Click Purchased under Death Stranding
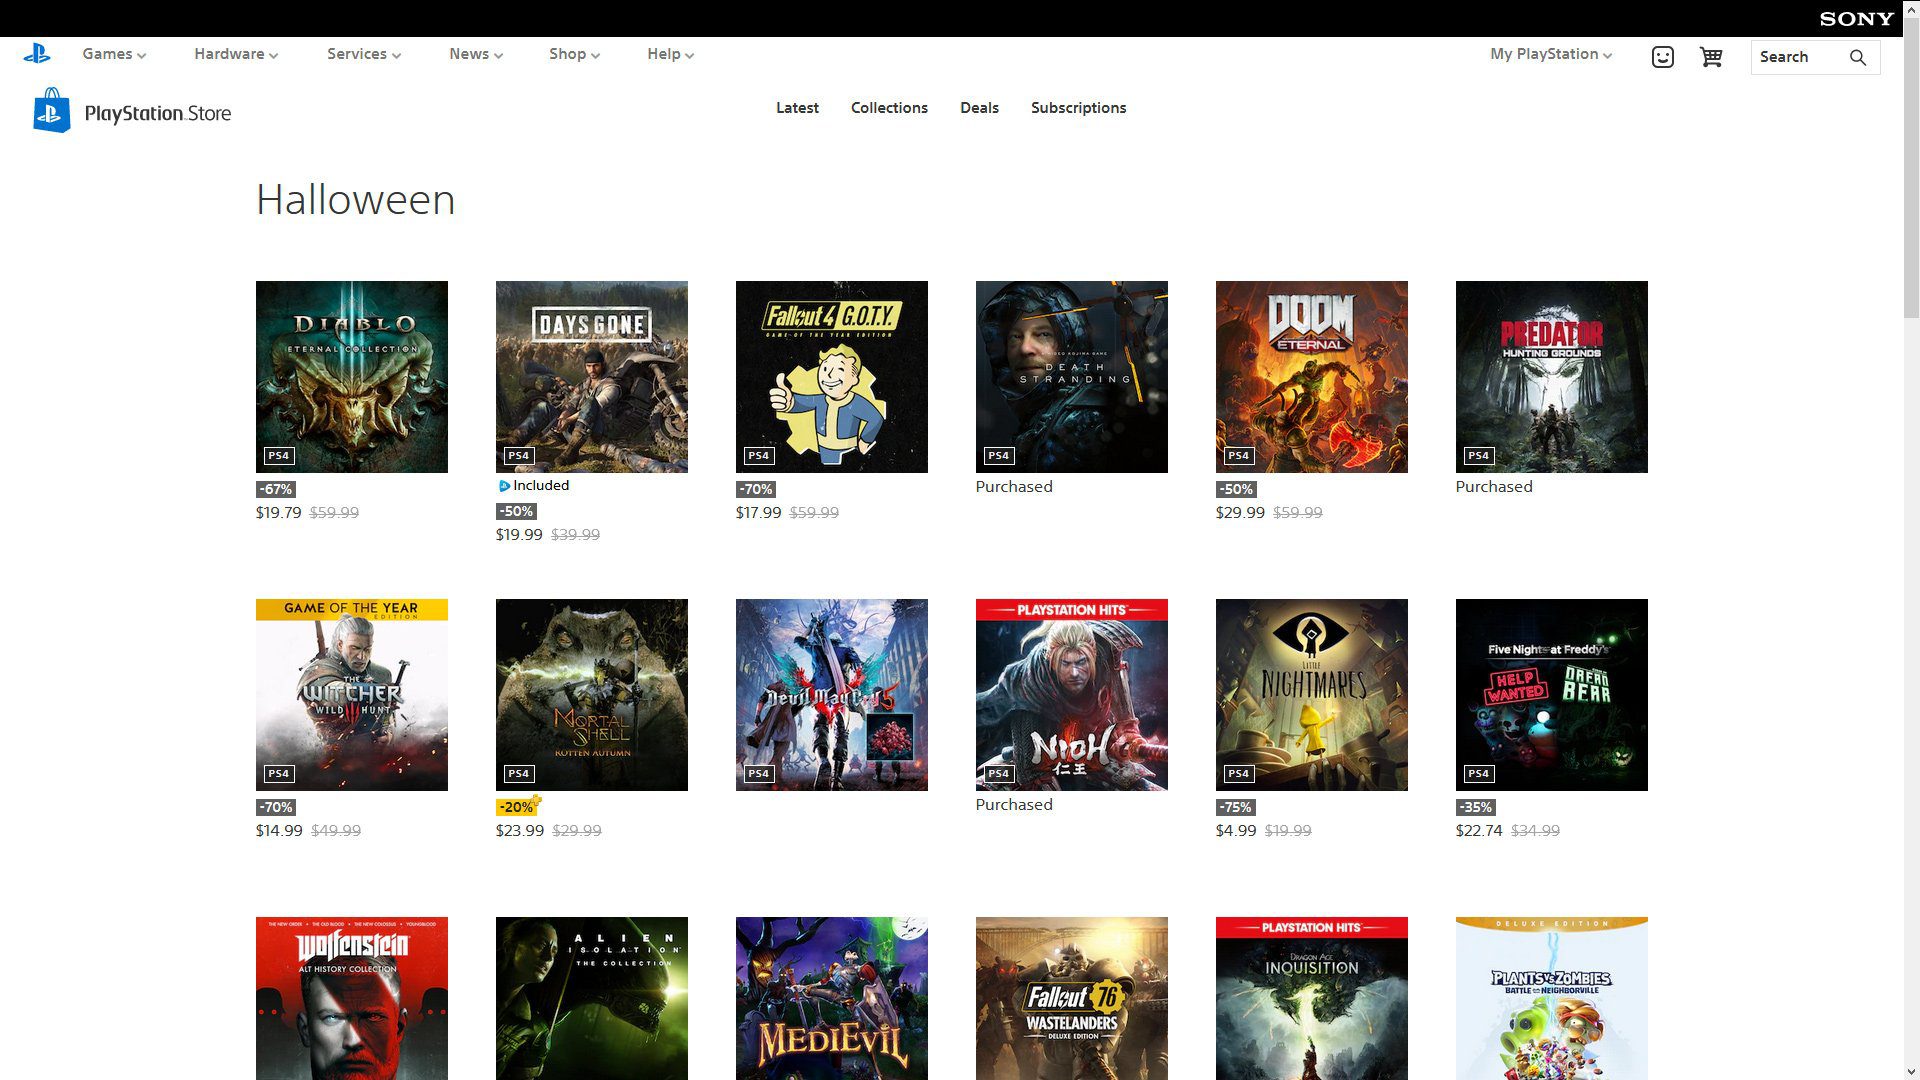This screenshot has width=1920, height=1080. (x=1014, y=487)
